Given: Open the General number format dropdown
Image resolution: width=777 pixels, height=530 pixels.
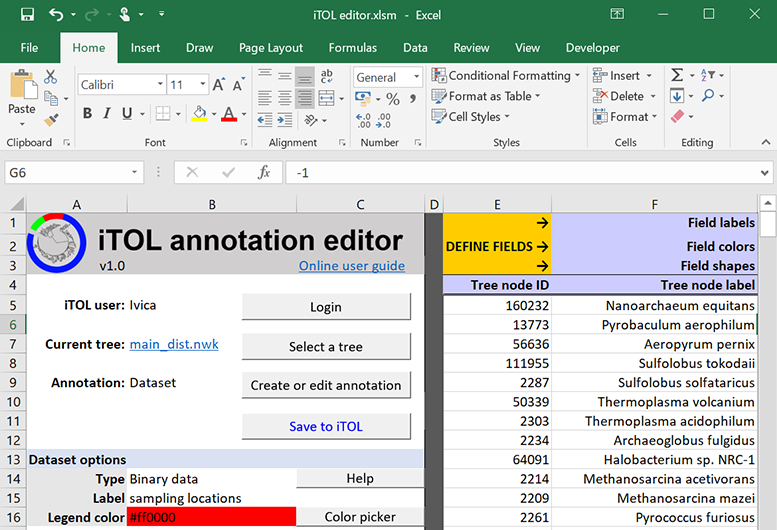Looking at the screenshot, I should [x=416, y=77].
